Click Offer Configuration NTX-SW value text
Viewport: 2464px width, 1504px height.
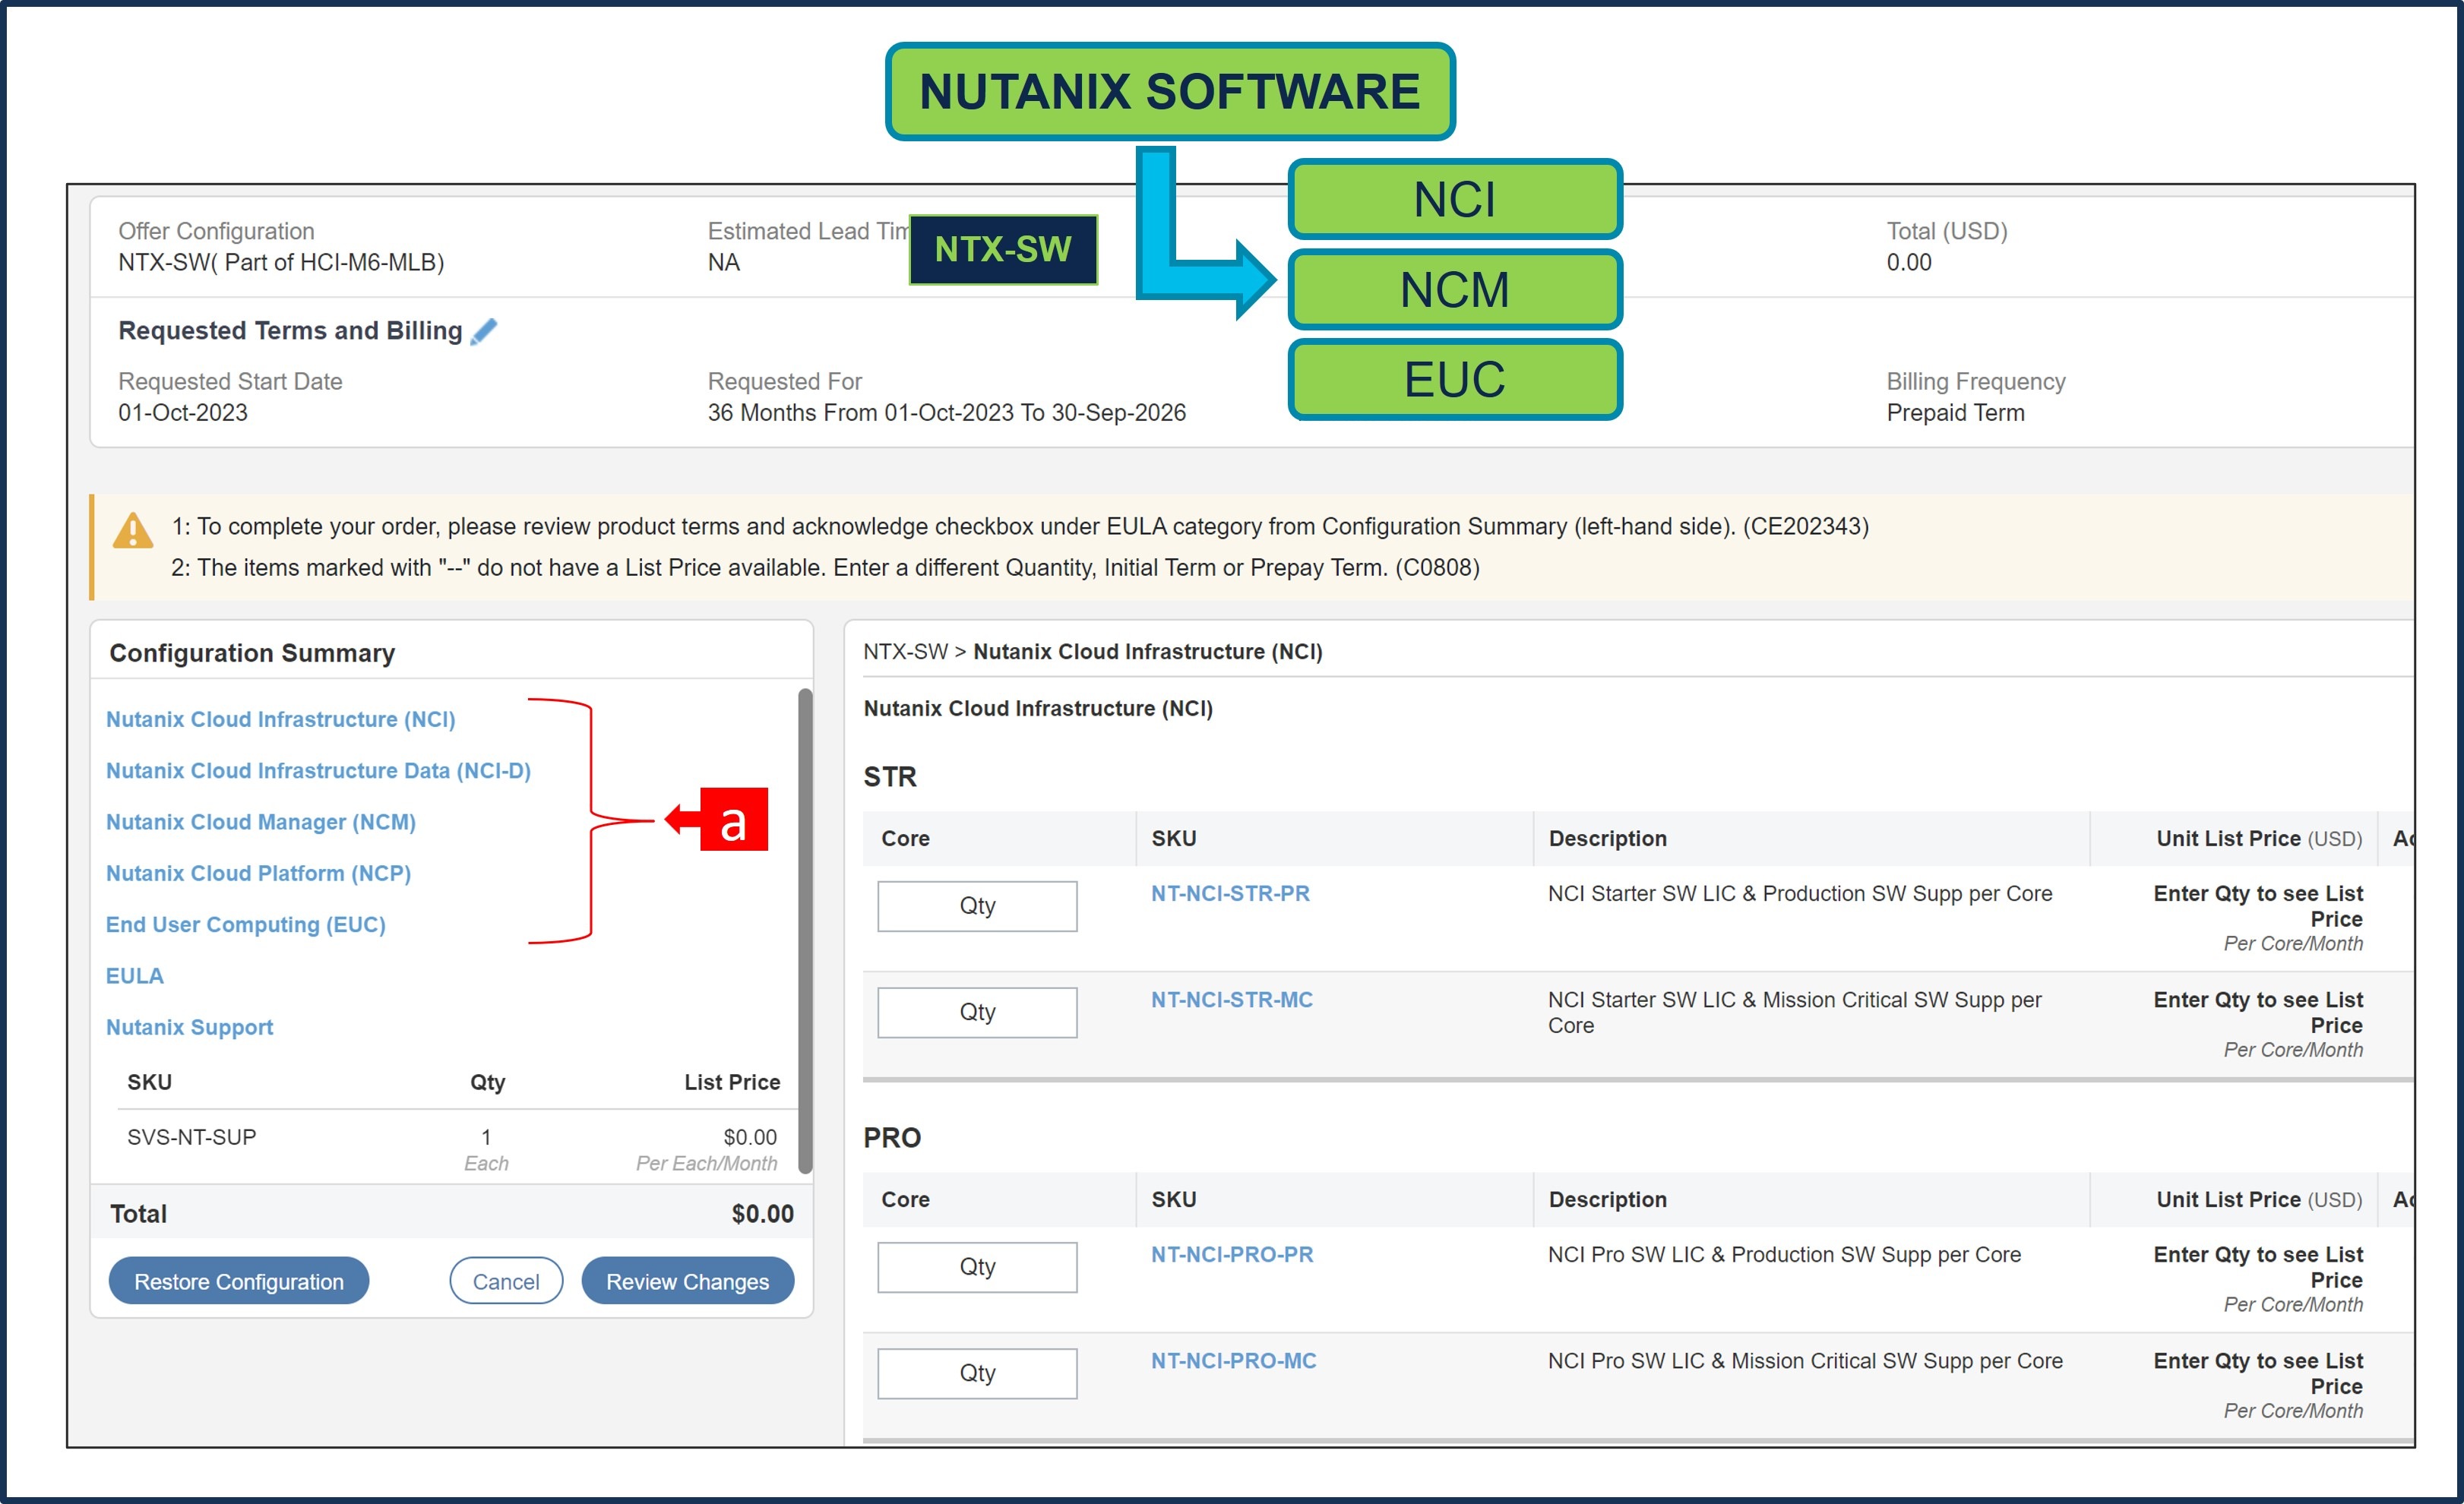point(281,262)
